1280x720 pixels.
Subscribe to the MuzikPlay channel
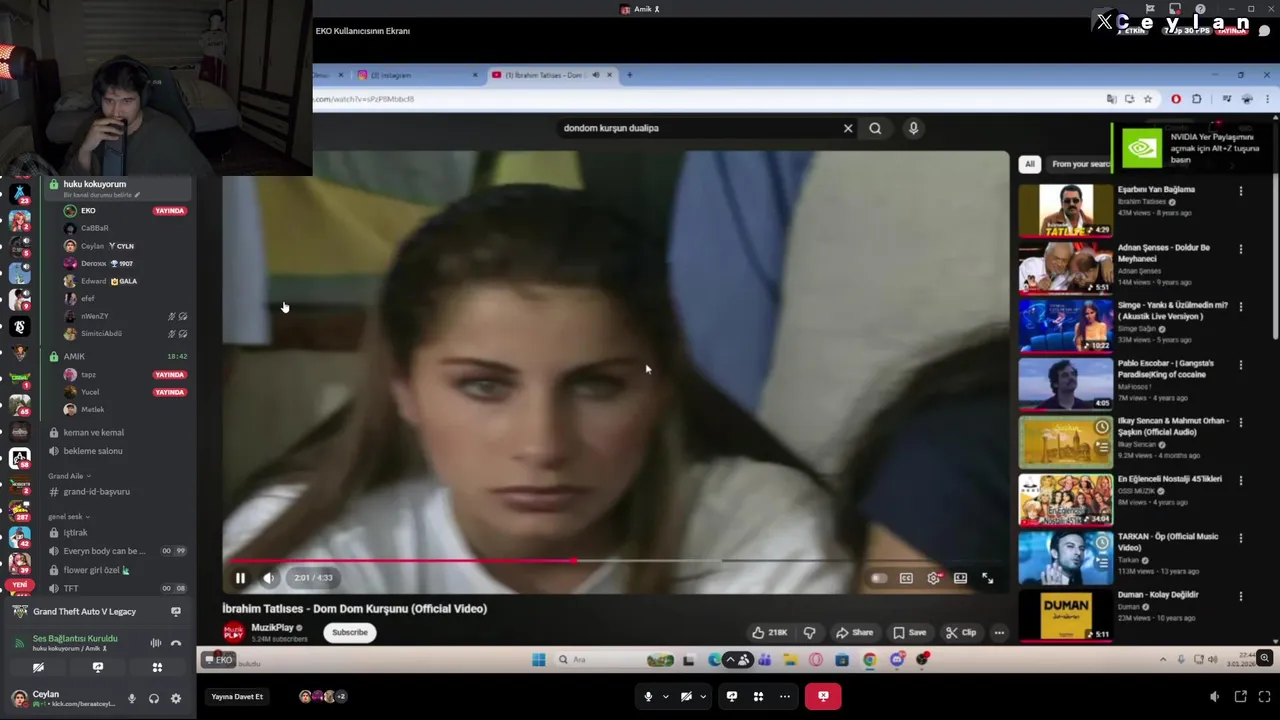pyautogui.click(x=350, y=632)
